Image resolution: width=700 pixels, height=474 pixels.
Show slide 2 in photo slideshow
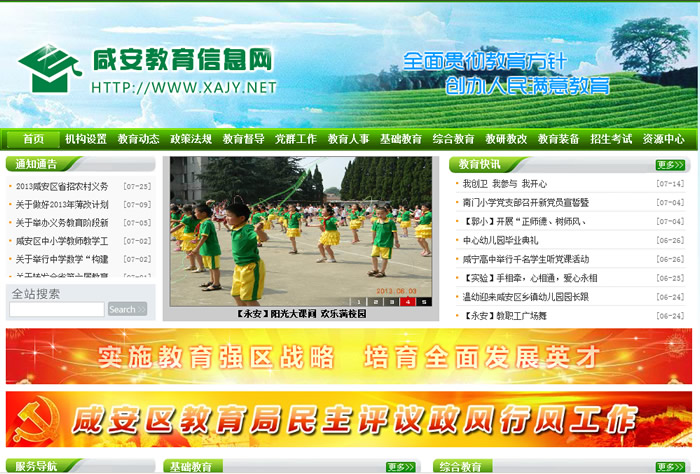tap(375, 302)
